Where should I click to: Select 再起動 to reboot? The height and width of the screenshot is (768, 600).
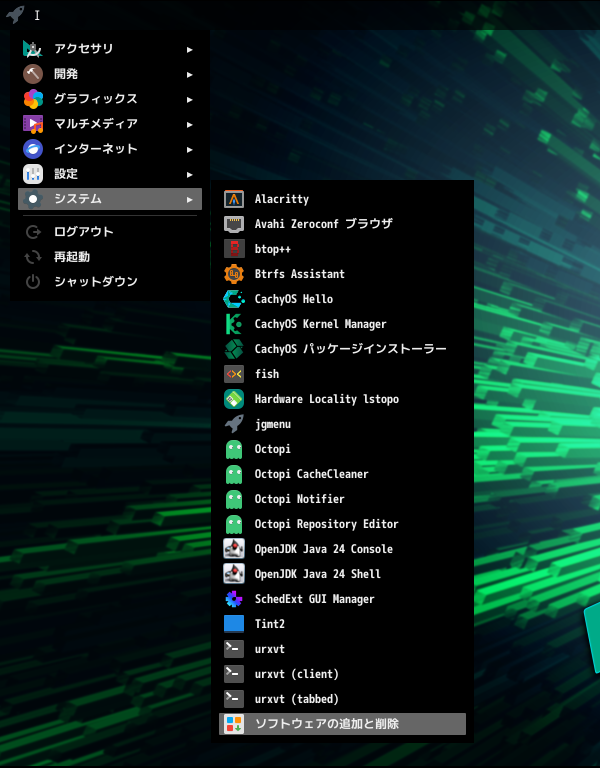pos(72,257)
